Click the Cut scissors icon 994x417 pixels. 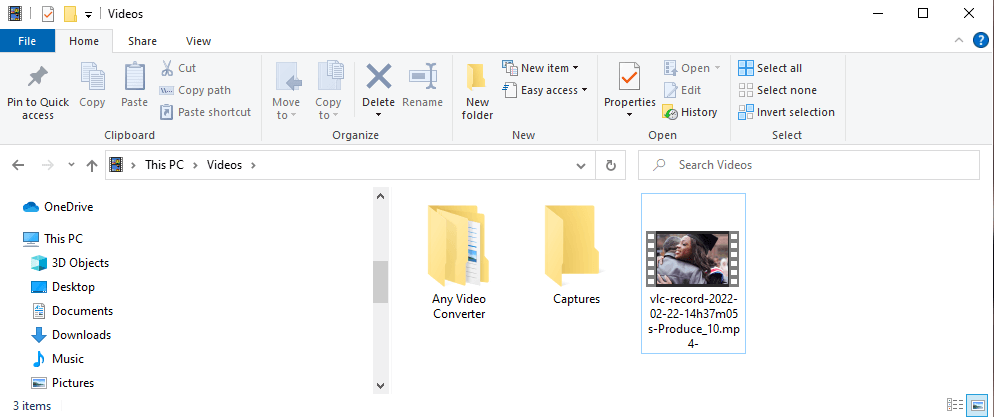pos(167,68)
